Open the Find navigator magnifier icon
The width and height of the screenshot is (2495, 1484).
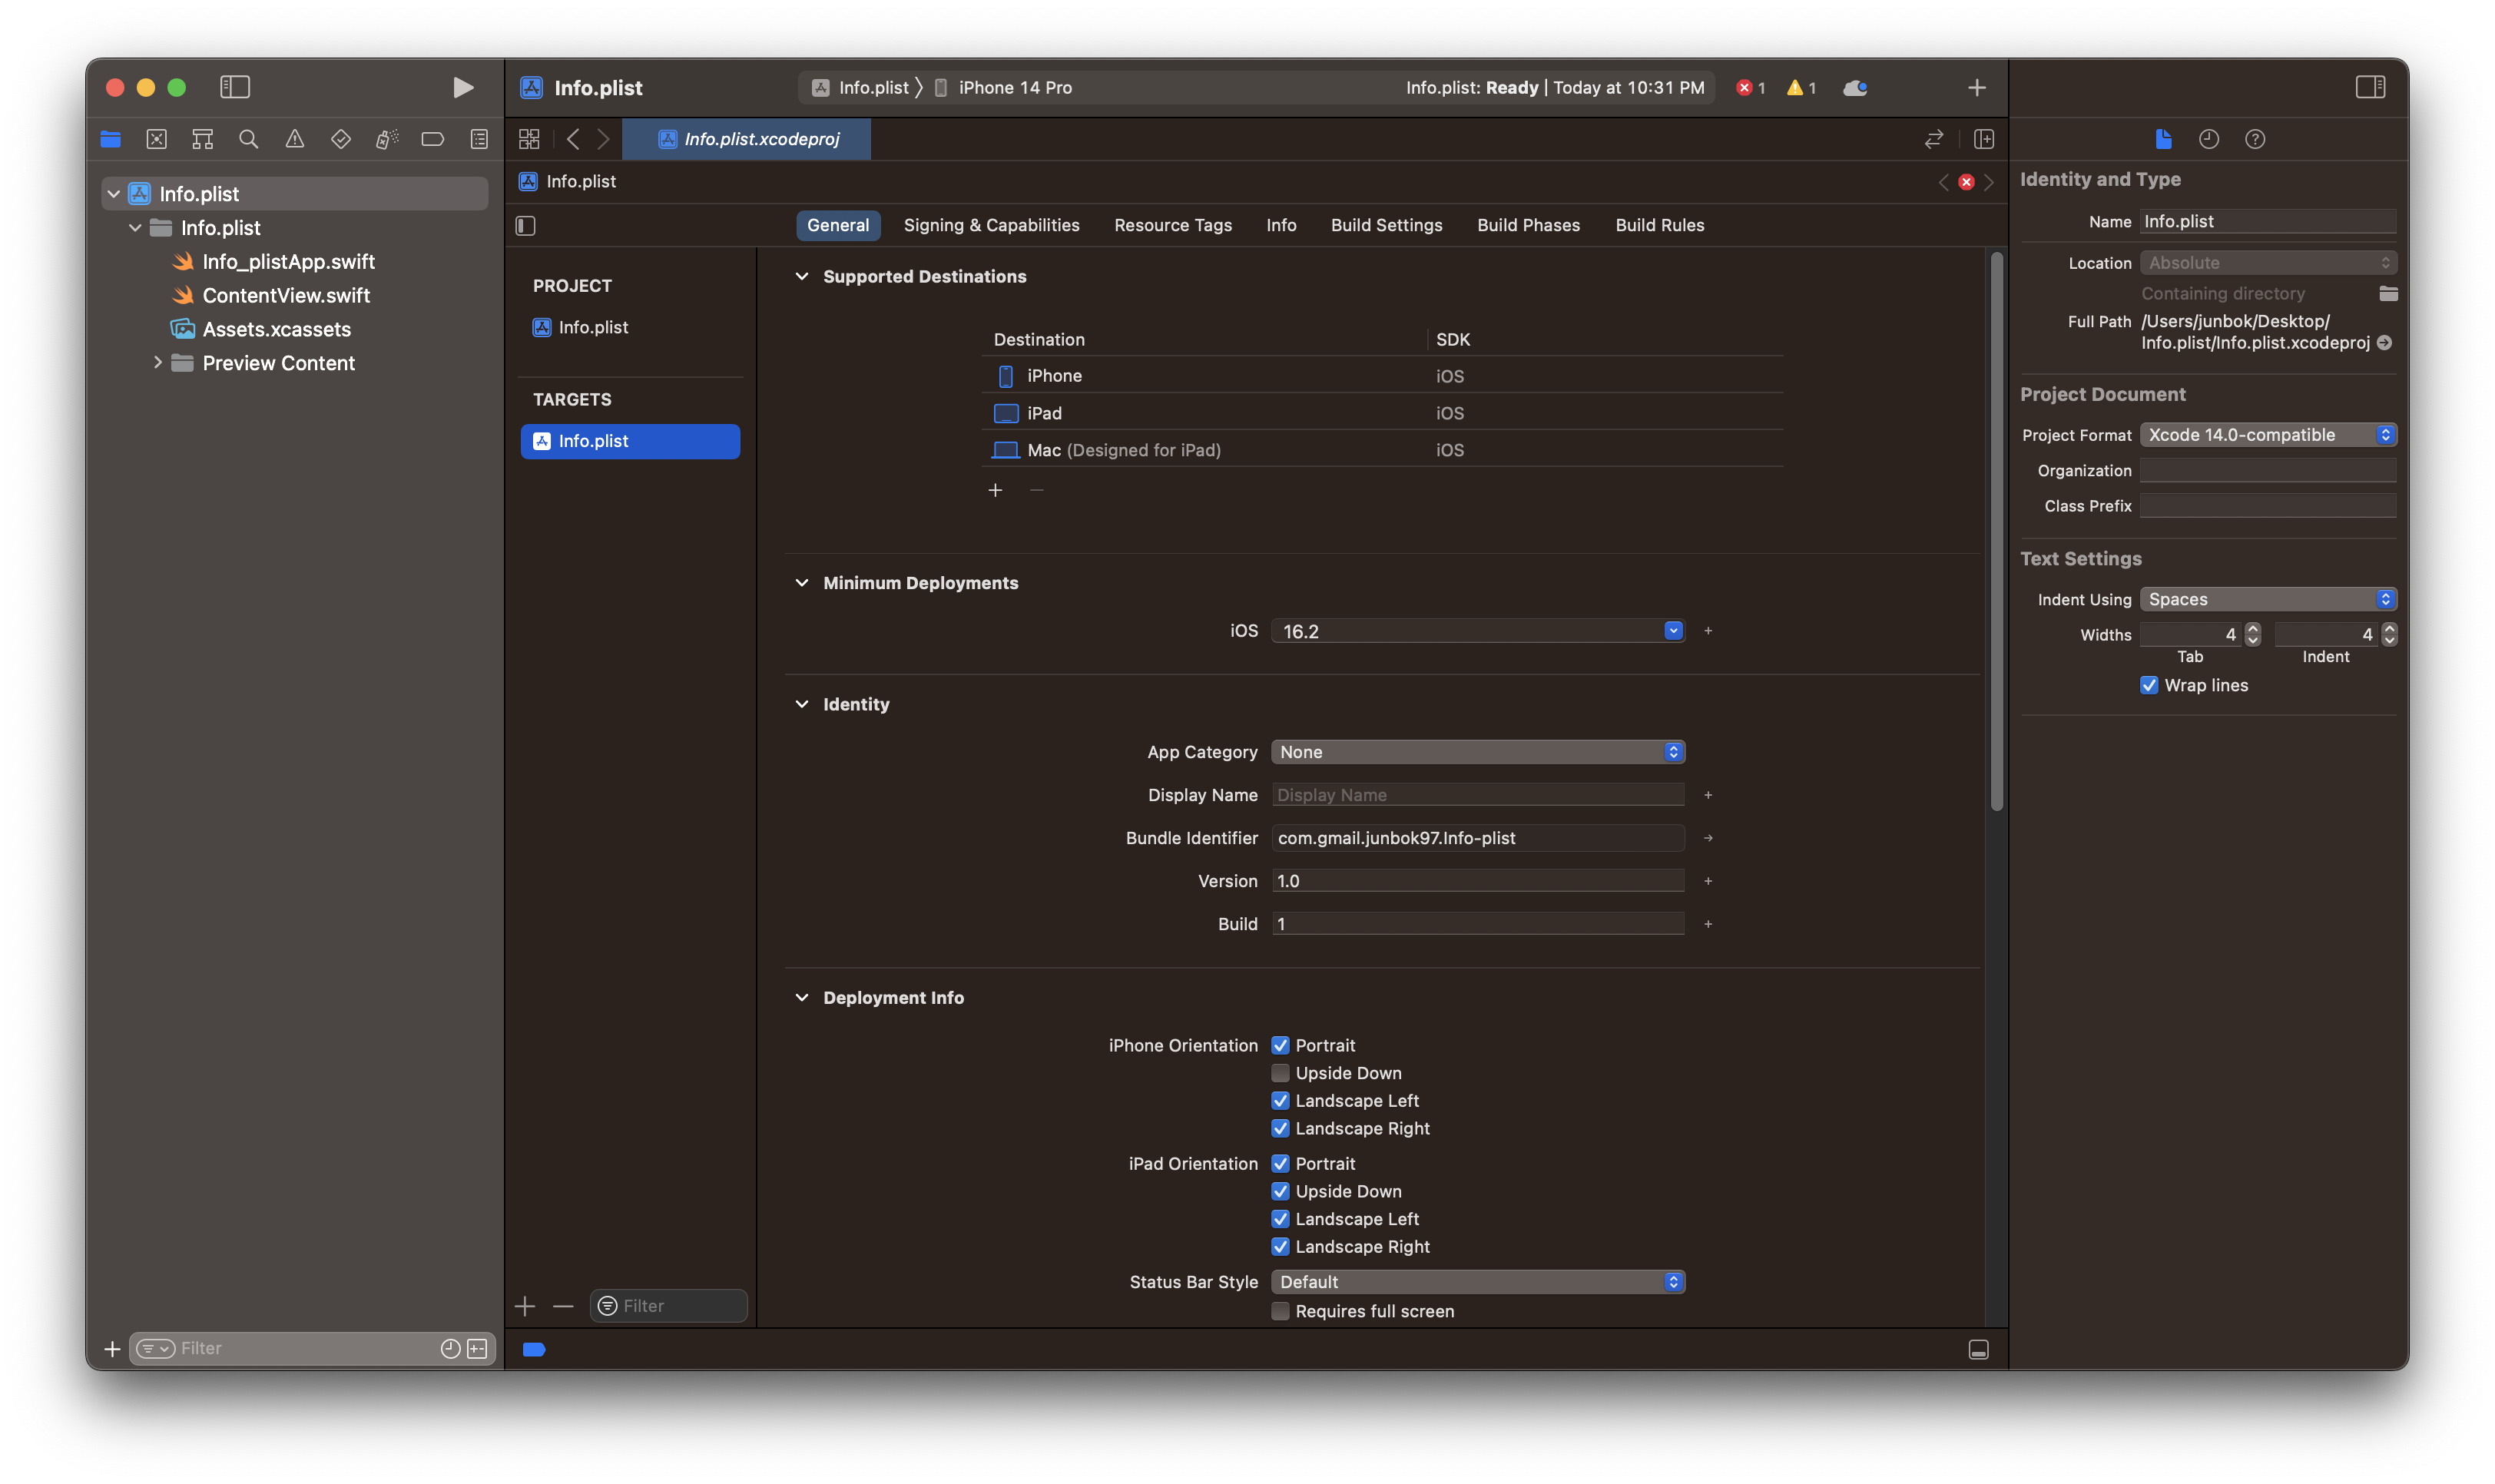coord(249,139)
